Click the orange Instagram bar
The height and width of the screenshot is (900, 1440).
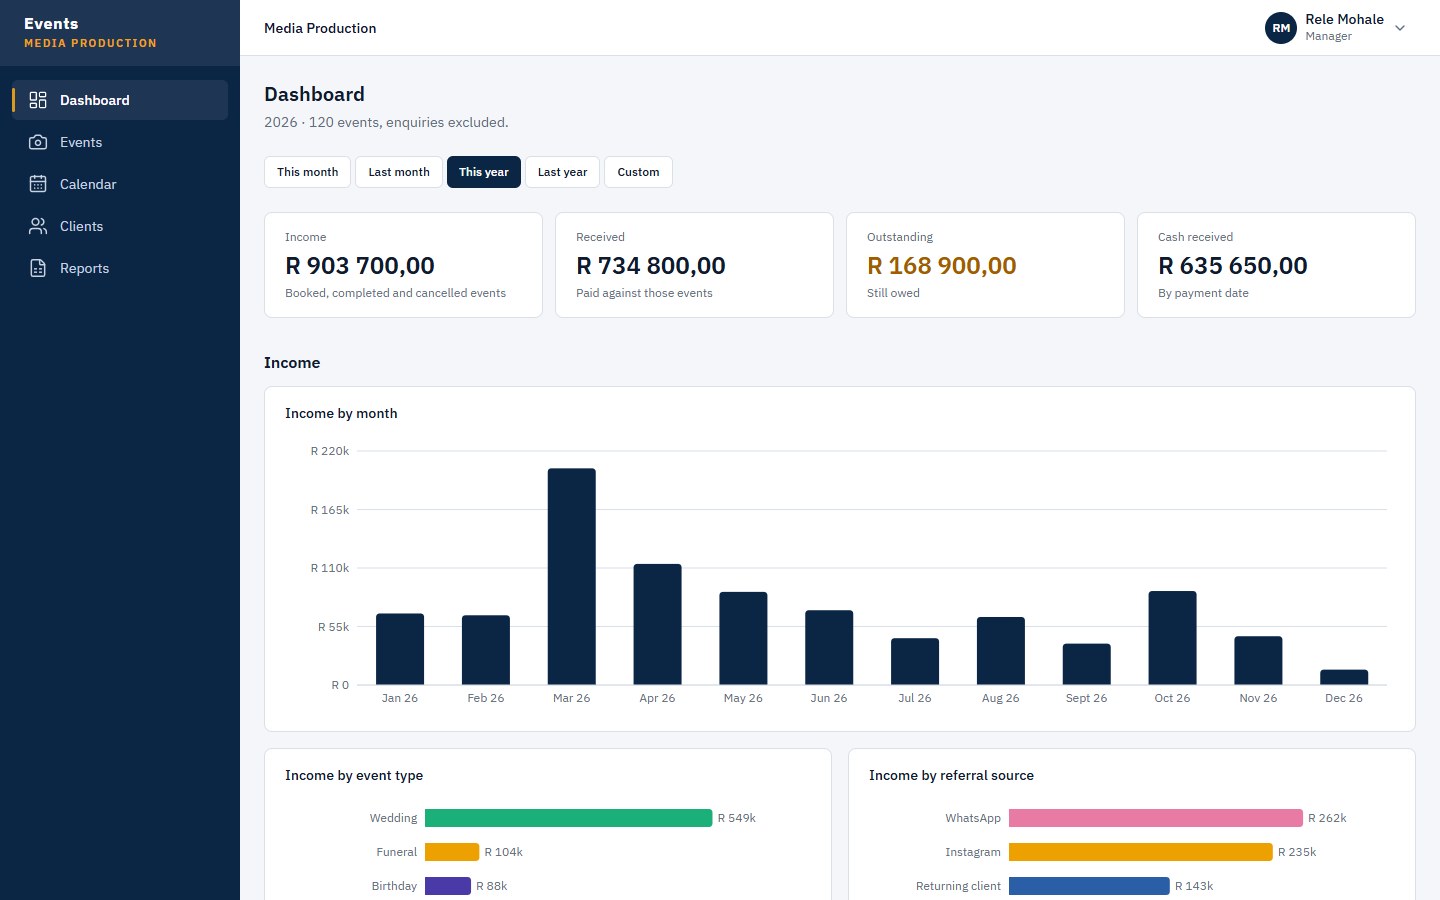(x=1141, y=852)
